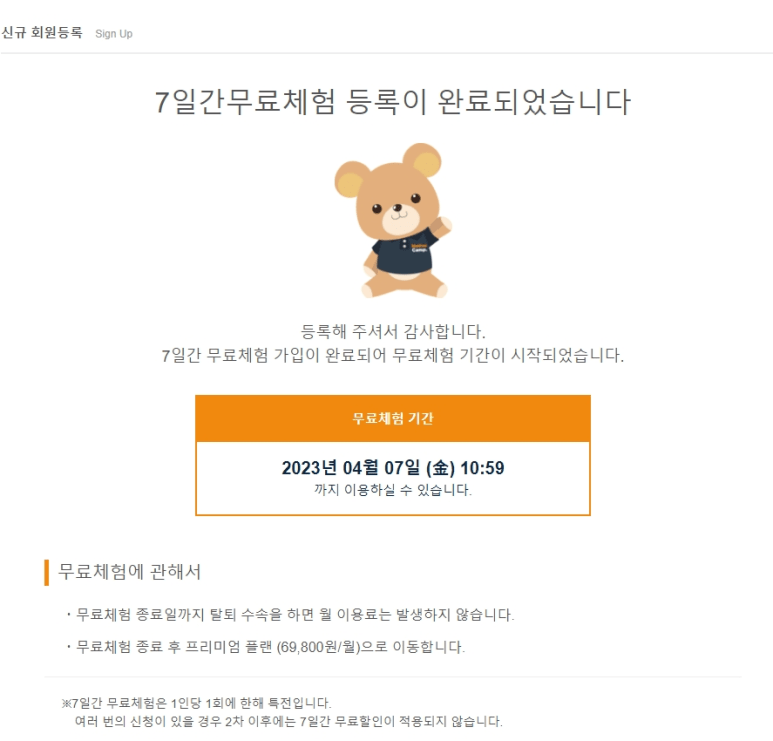The width and height of the screenshot is (773, 741).
Task: Click the '7일간무료체험 등록이 완료되었습니다' headline
Action: [392, 102]
